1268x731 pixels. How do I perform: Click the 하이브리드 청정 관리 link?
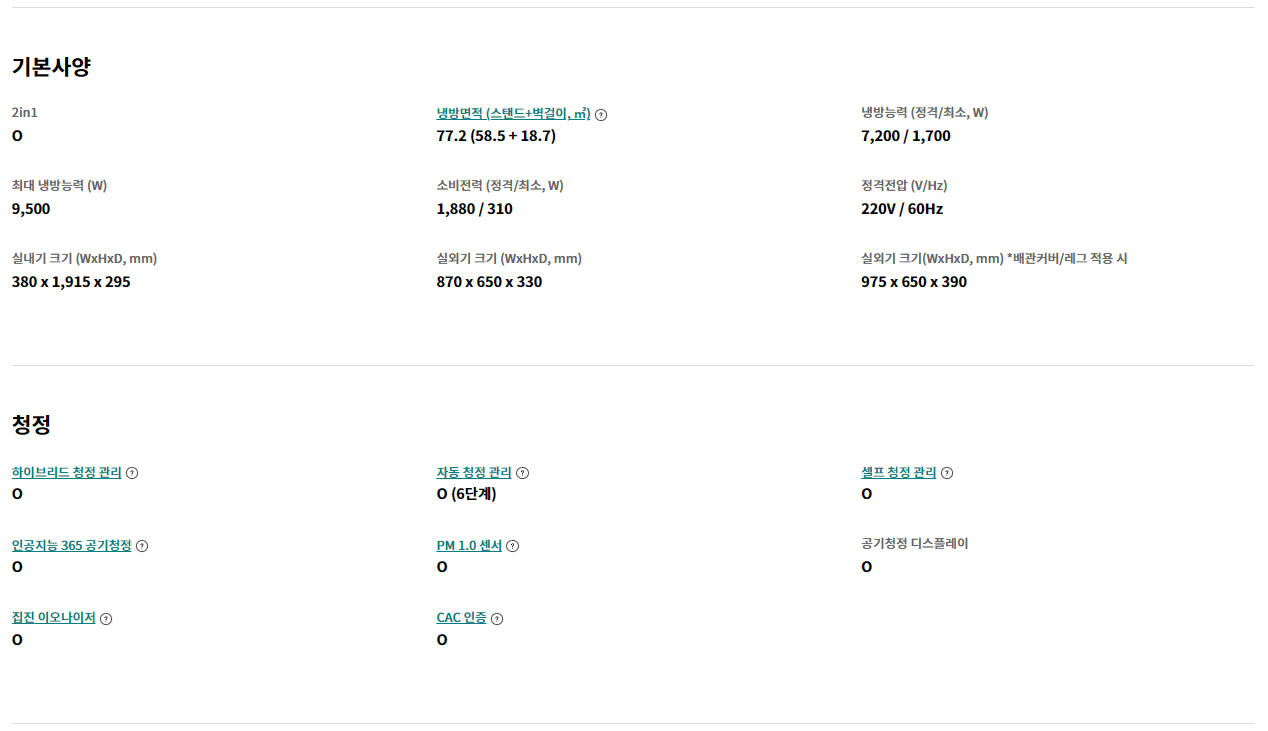click(66, 472)
